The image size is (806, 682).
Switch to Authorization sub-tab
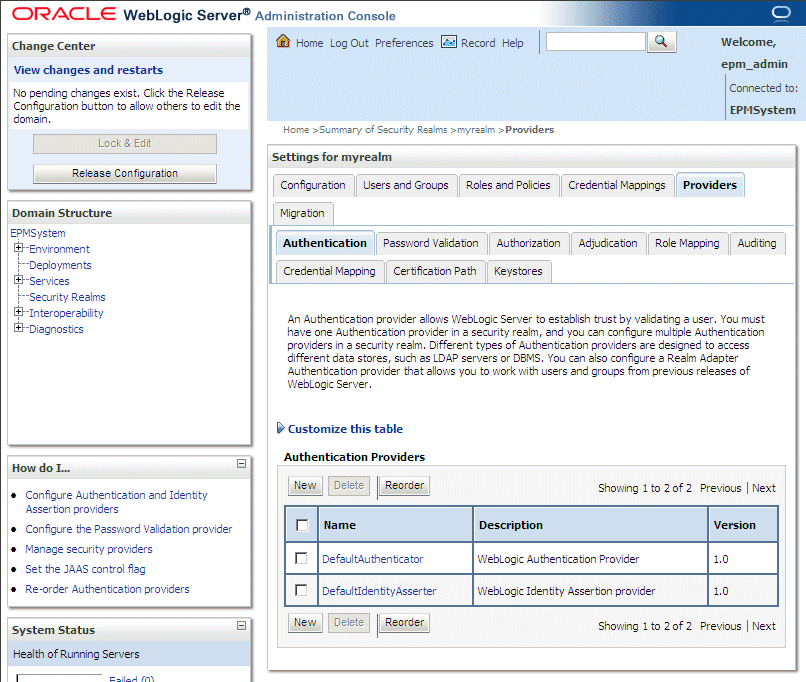coord(528,243)
